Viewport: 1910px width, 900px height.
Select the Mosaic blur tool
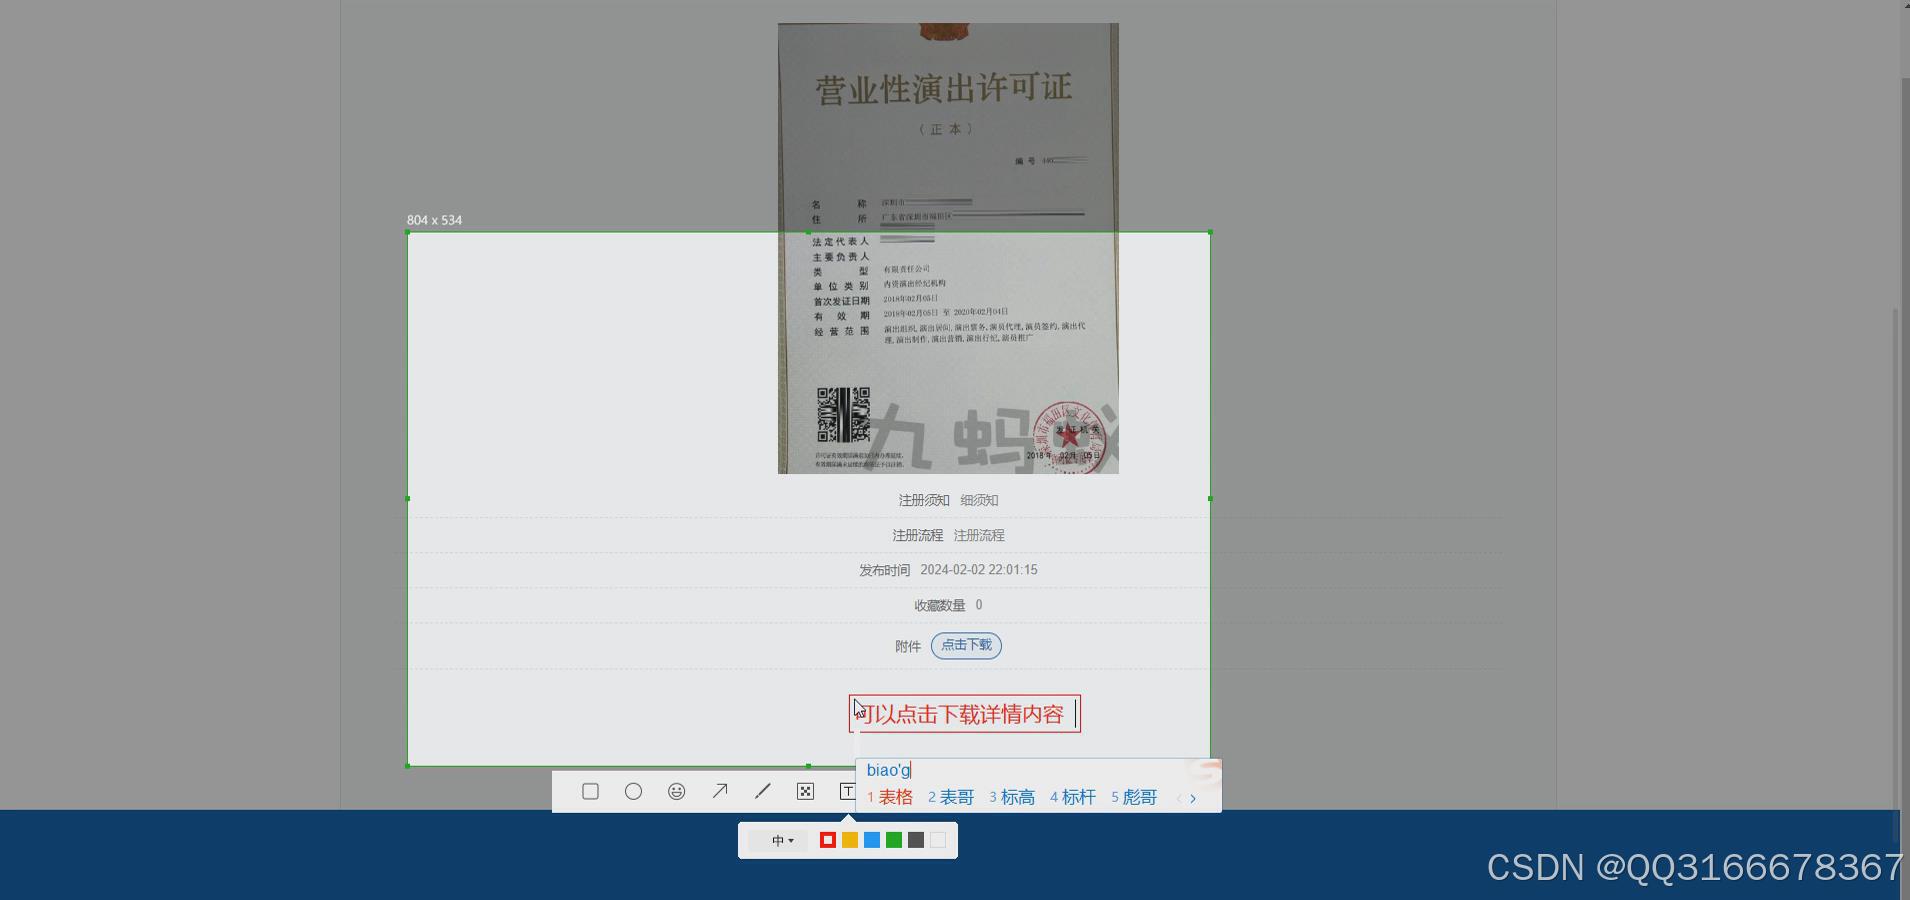coord(806,790)
